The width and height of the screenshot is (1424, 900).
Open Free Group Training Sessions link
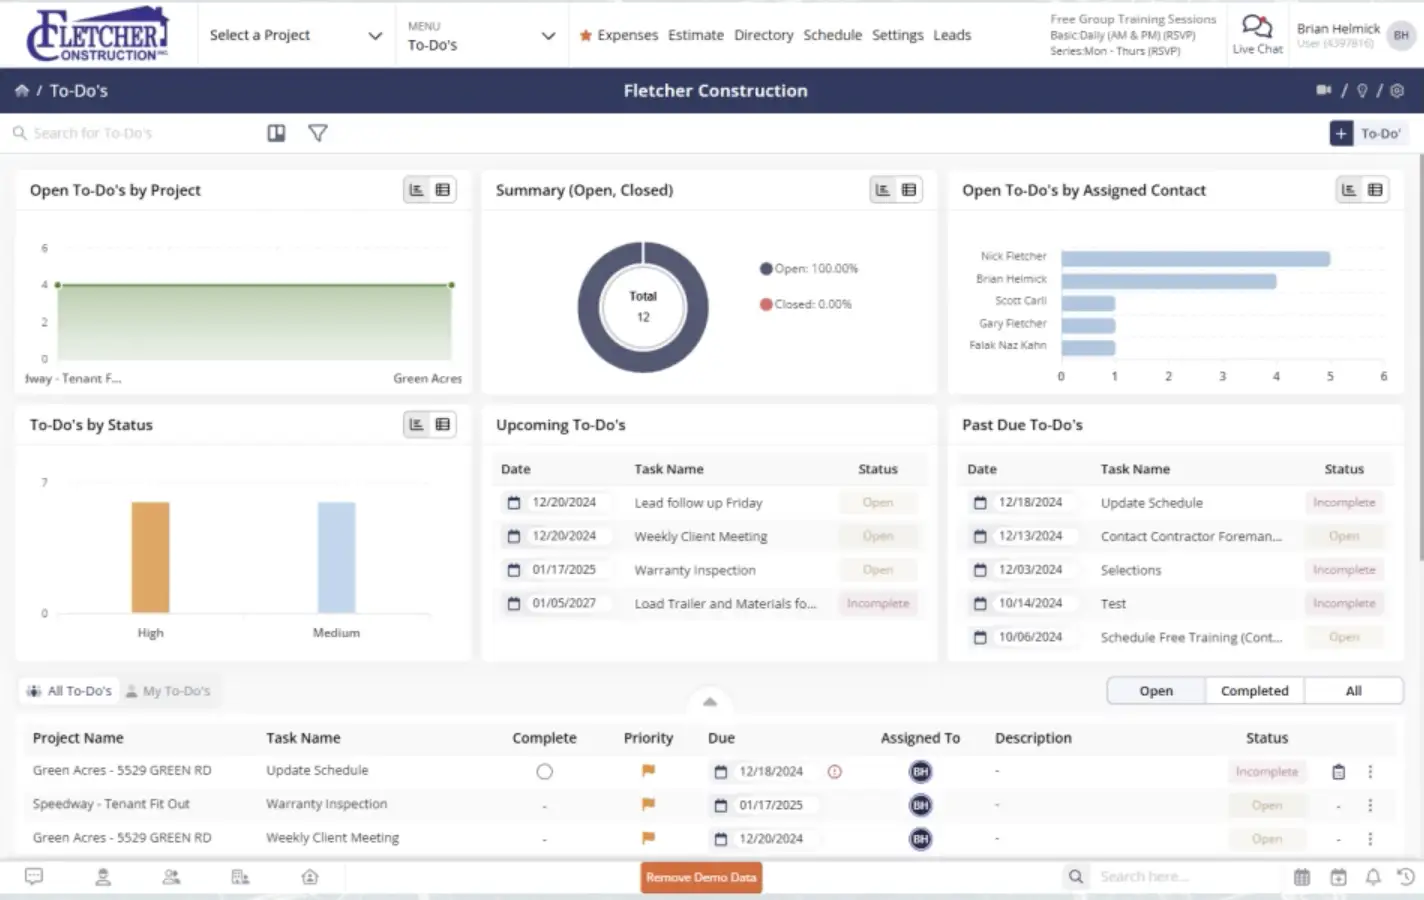point(1133,19)
